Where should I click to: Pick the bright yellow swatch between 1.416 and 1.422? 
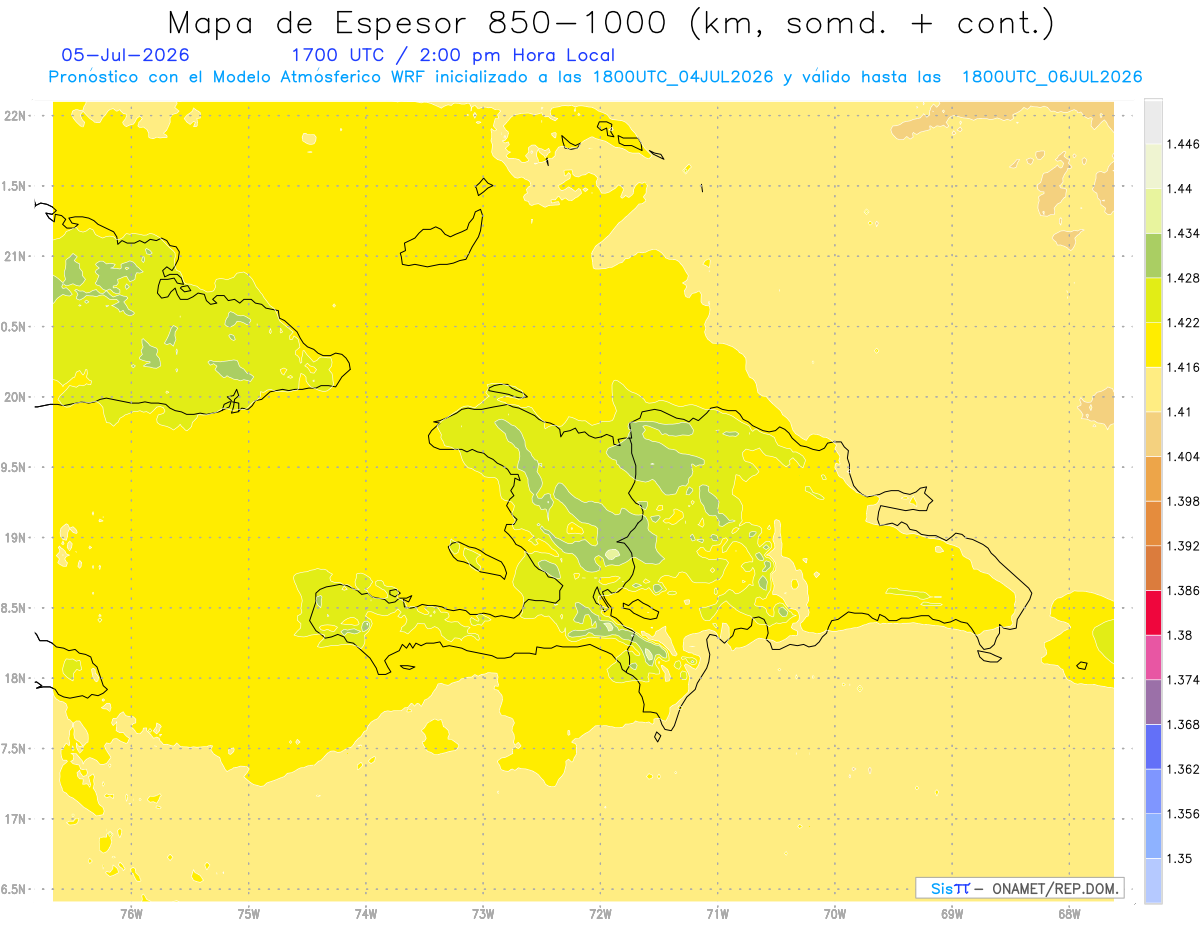tap(1153, 344)
